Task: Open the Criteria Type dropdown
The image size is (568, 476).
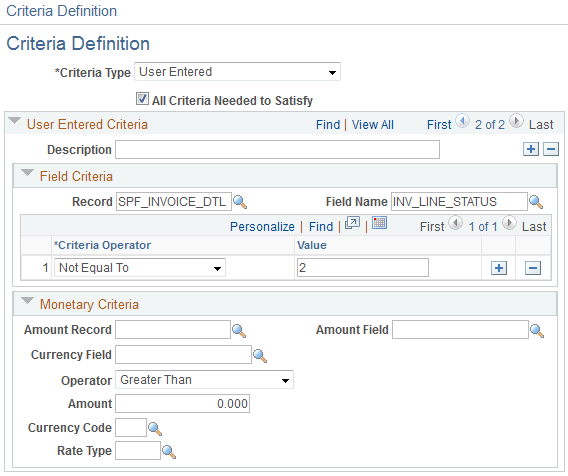Action: pos(237,72)
